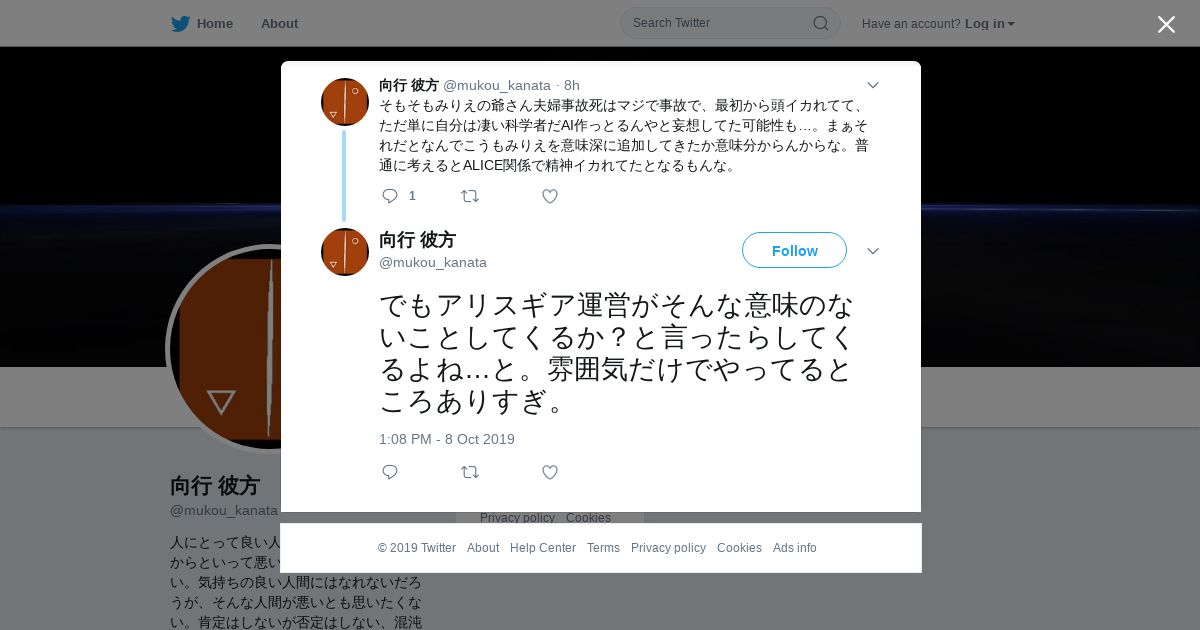Expand the chevron menu next to Follow

click(x=872, y=251)
